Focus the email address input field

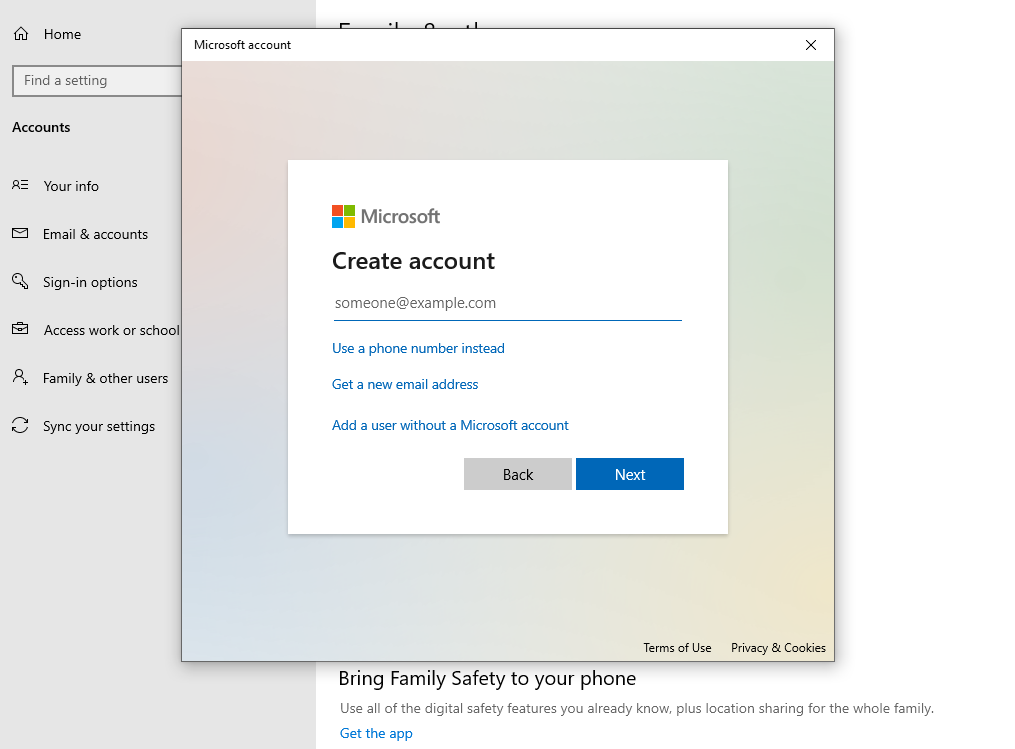point(508,303)
